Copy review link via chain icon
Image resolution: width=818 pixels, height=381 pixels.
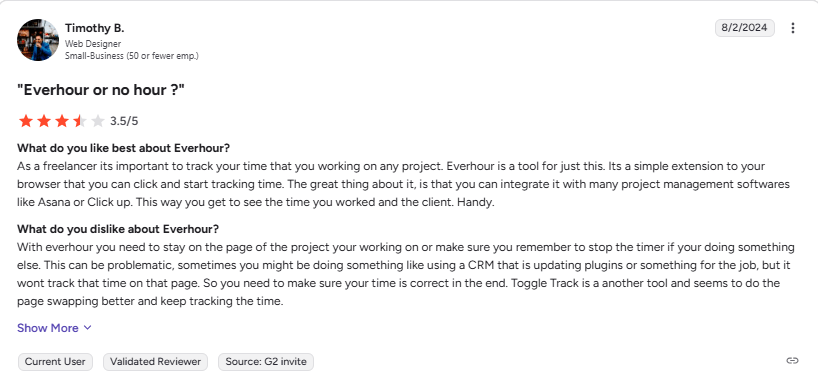click(x=792, y=361)
